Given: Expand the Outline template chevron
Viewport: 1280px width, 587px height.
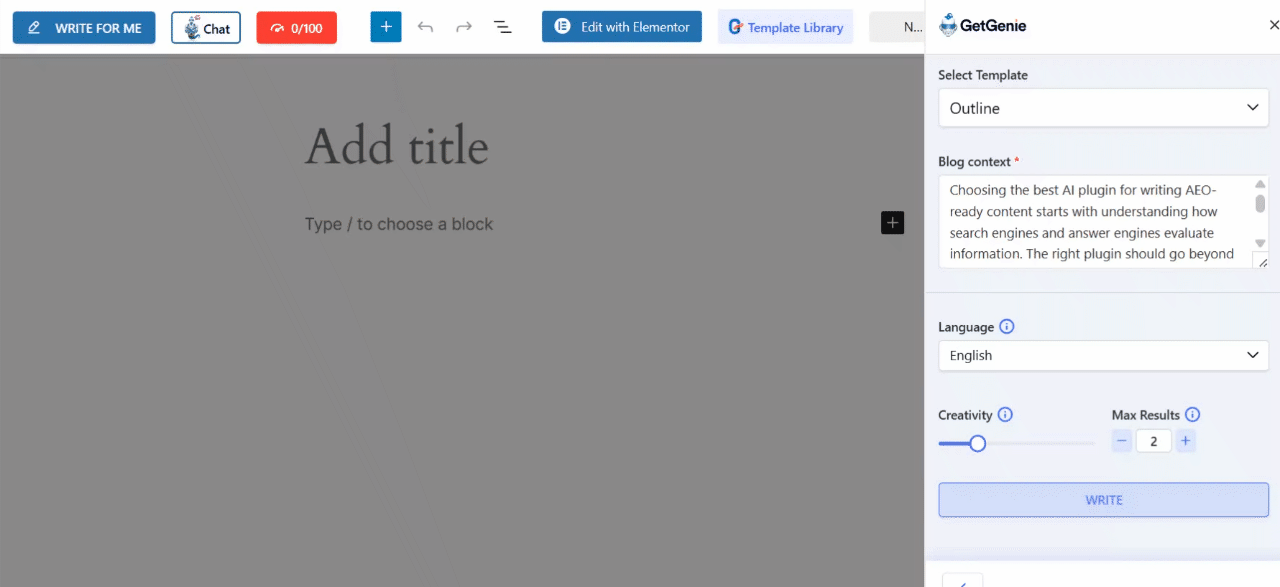Looking at the screenshot, I should [1252, 107].
